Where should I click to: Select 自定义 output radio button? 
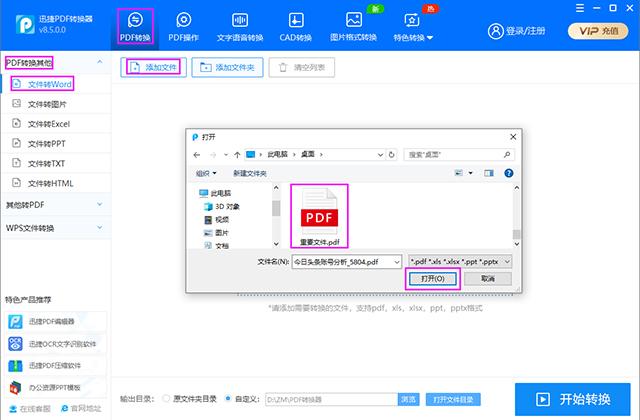tap(228, 399)
